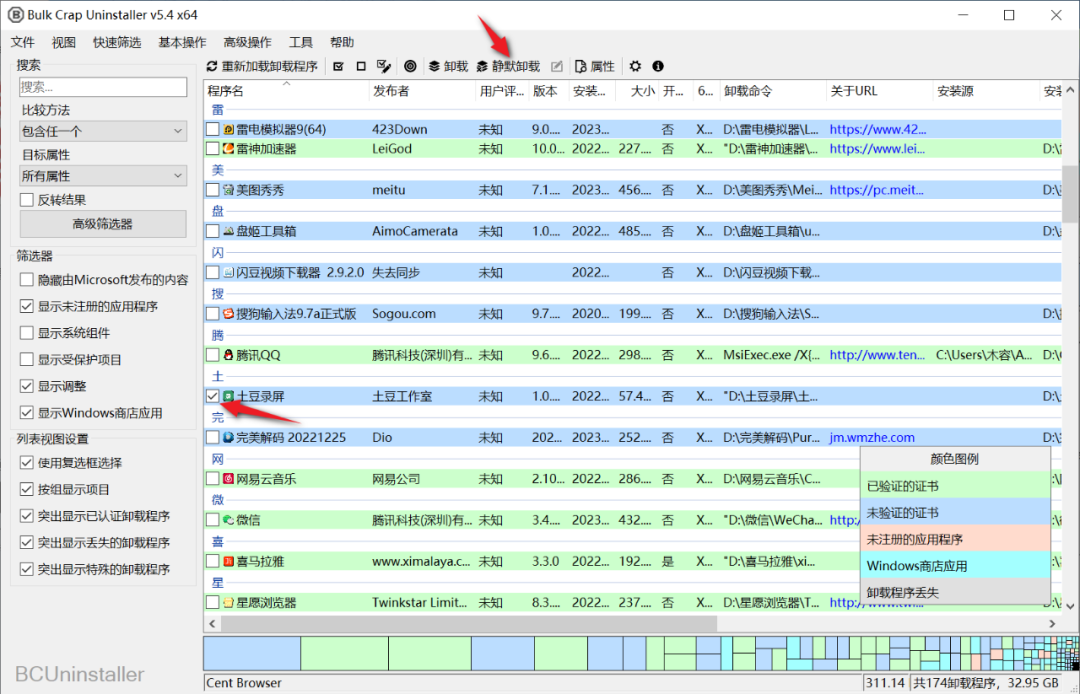Sort by the 安装源 column header
Viewport: 1080px width, 694px height.
pos(986,91)
